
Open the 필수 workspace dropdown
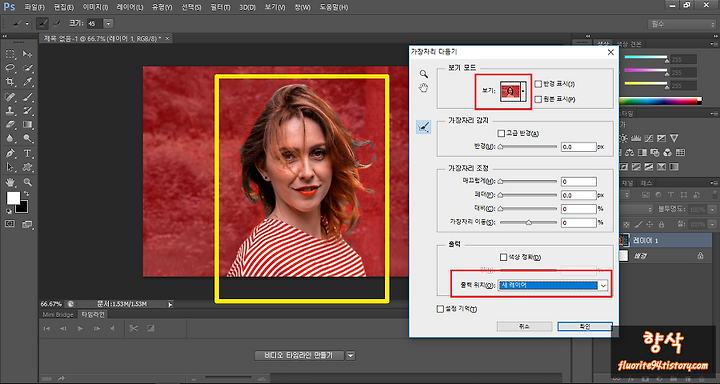(x=681, y=24)
